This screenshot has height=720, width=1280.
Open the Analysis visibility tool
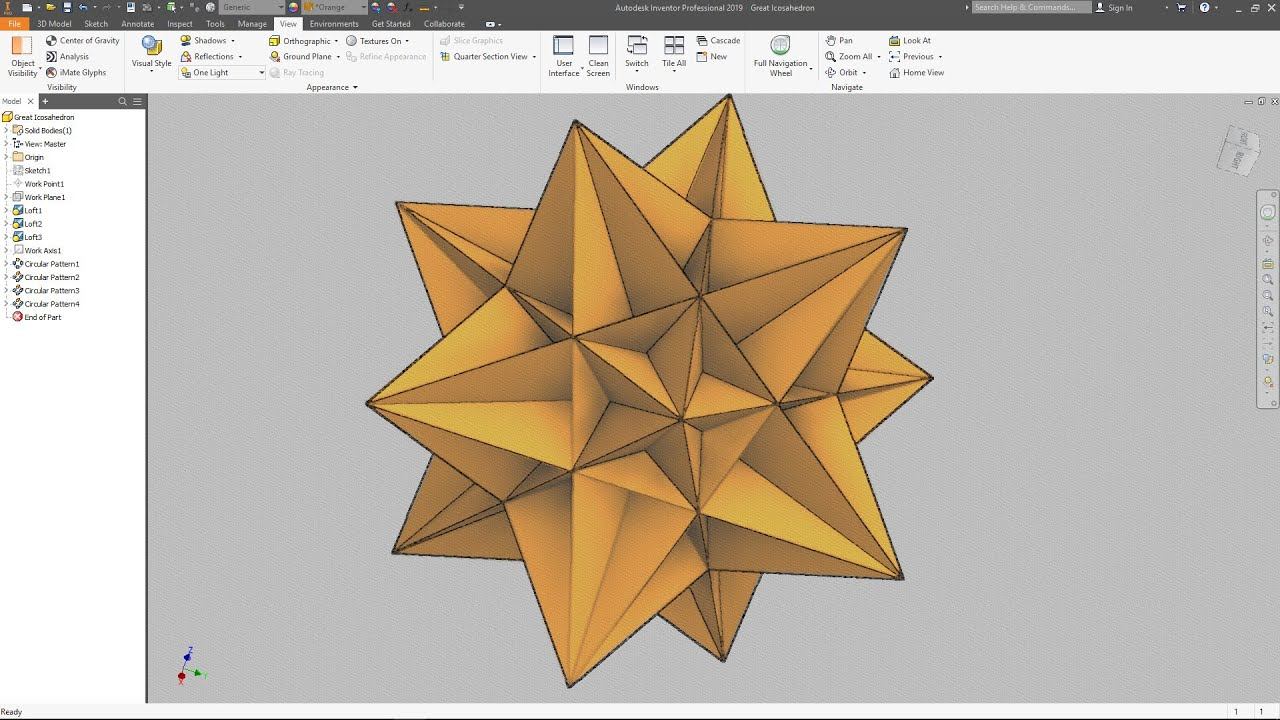click(67, 57)
